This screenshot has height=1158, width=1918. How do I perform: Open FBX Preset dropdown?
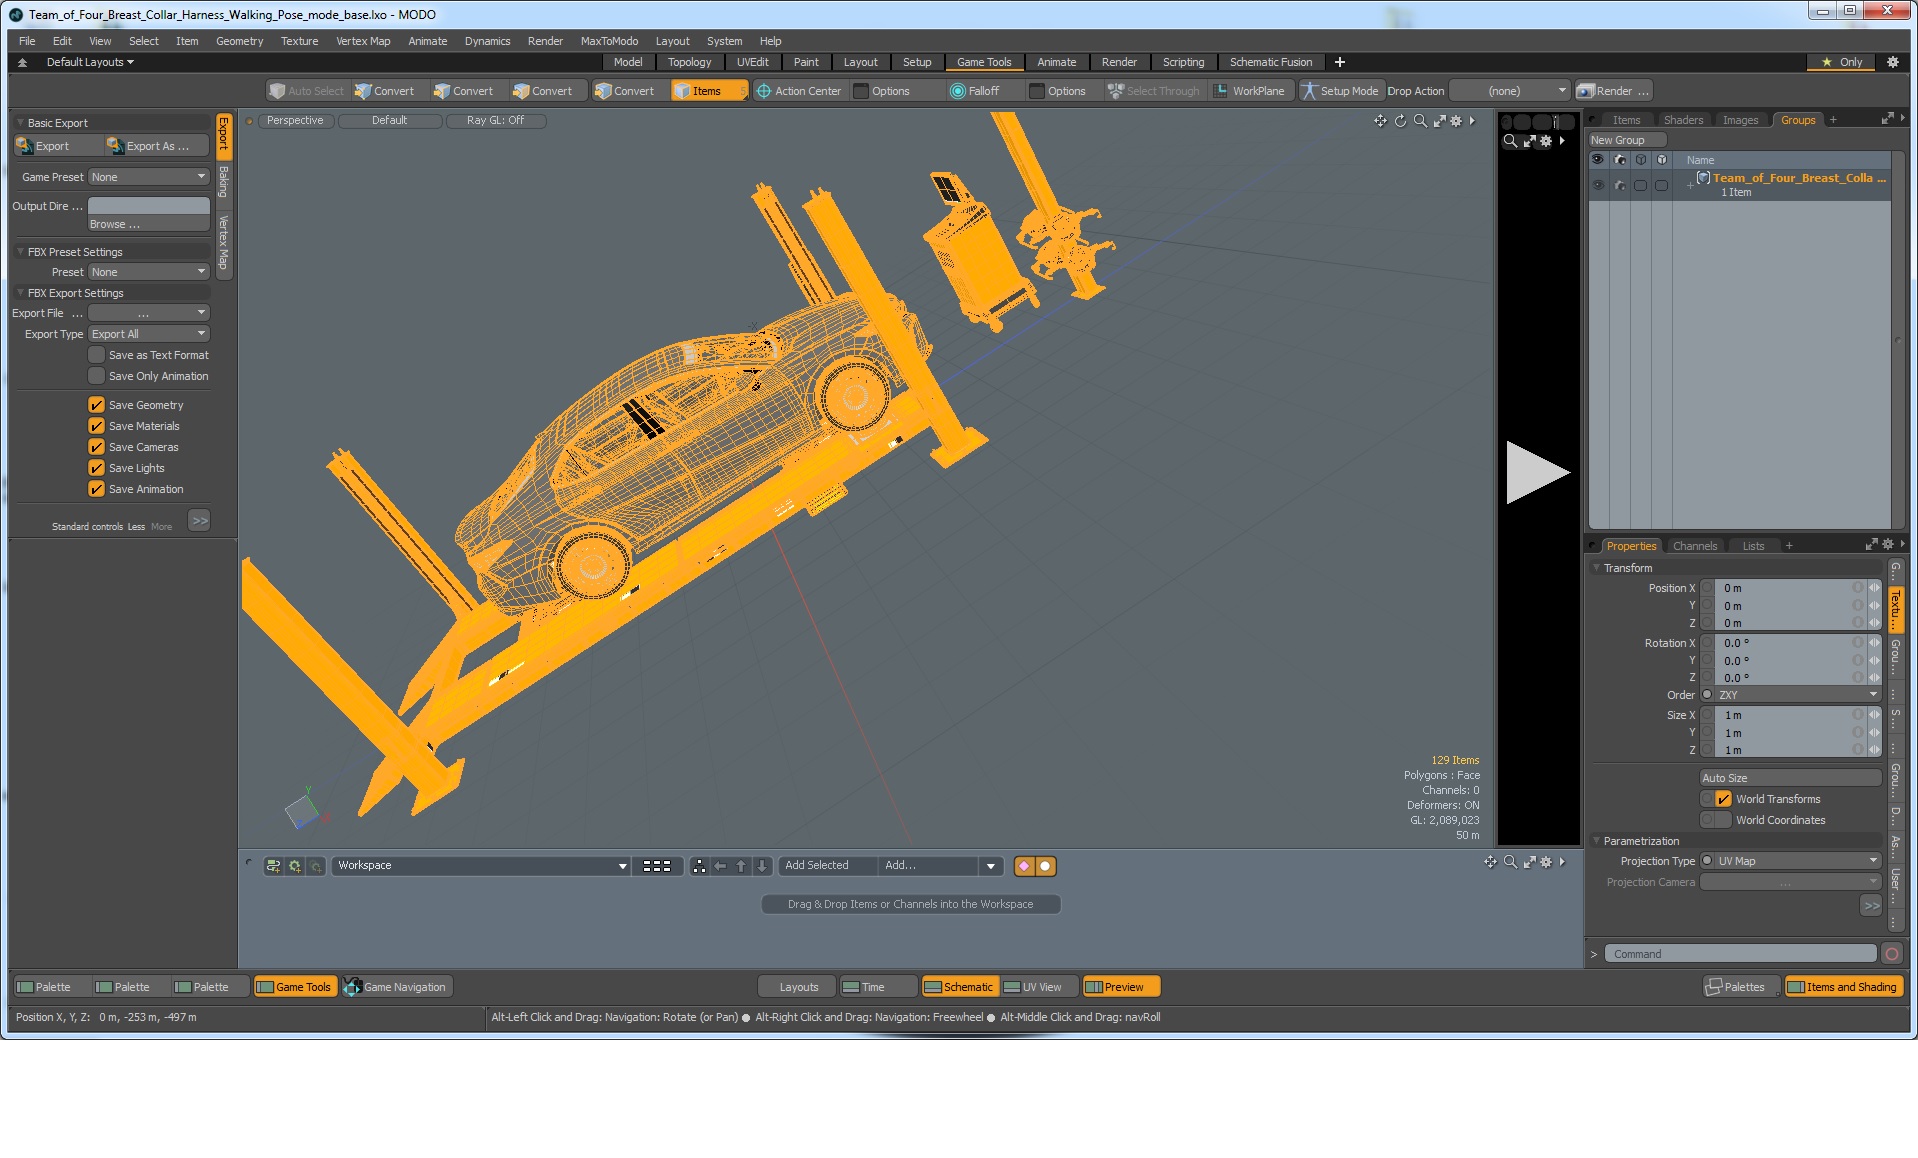[149, 272]
